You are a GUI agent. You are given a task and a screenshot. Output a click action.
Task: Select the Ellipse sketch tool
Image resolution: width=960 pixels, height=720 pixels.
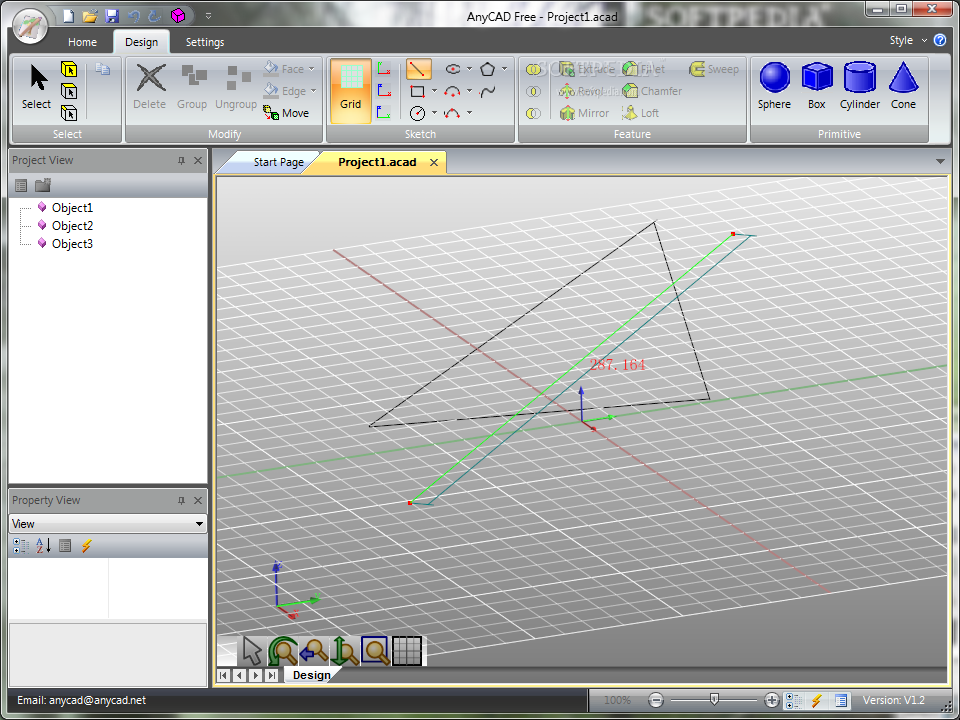pos(453,69)
